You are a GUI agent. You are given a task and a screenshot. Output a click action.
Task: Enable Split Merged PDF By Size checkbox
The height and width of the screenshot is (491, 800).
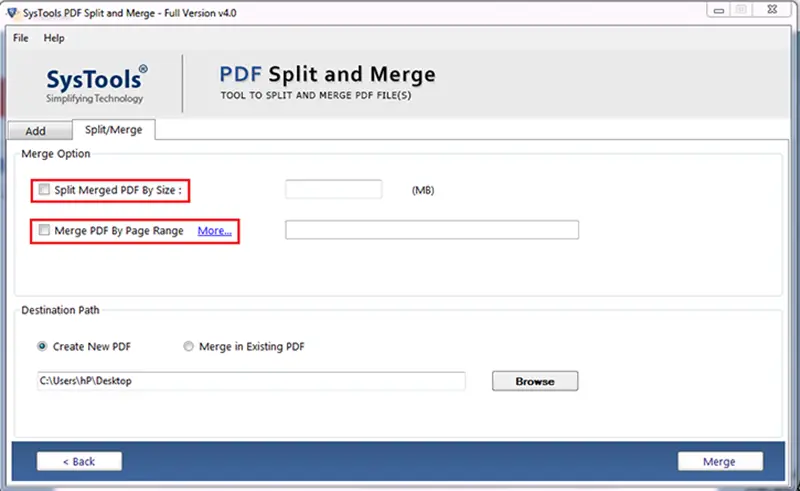pos(44,190)
